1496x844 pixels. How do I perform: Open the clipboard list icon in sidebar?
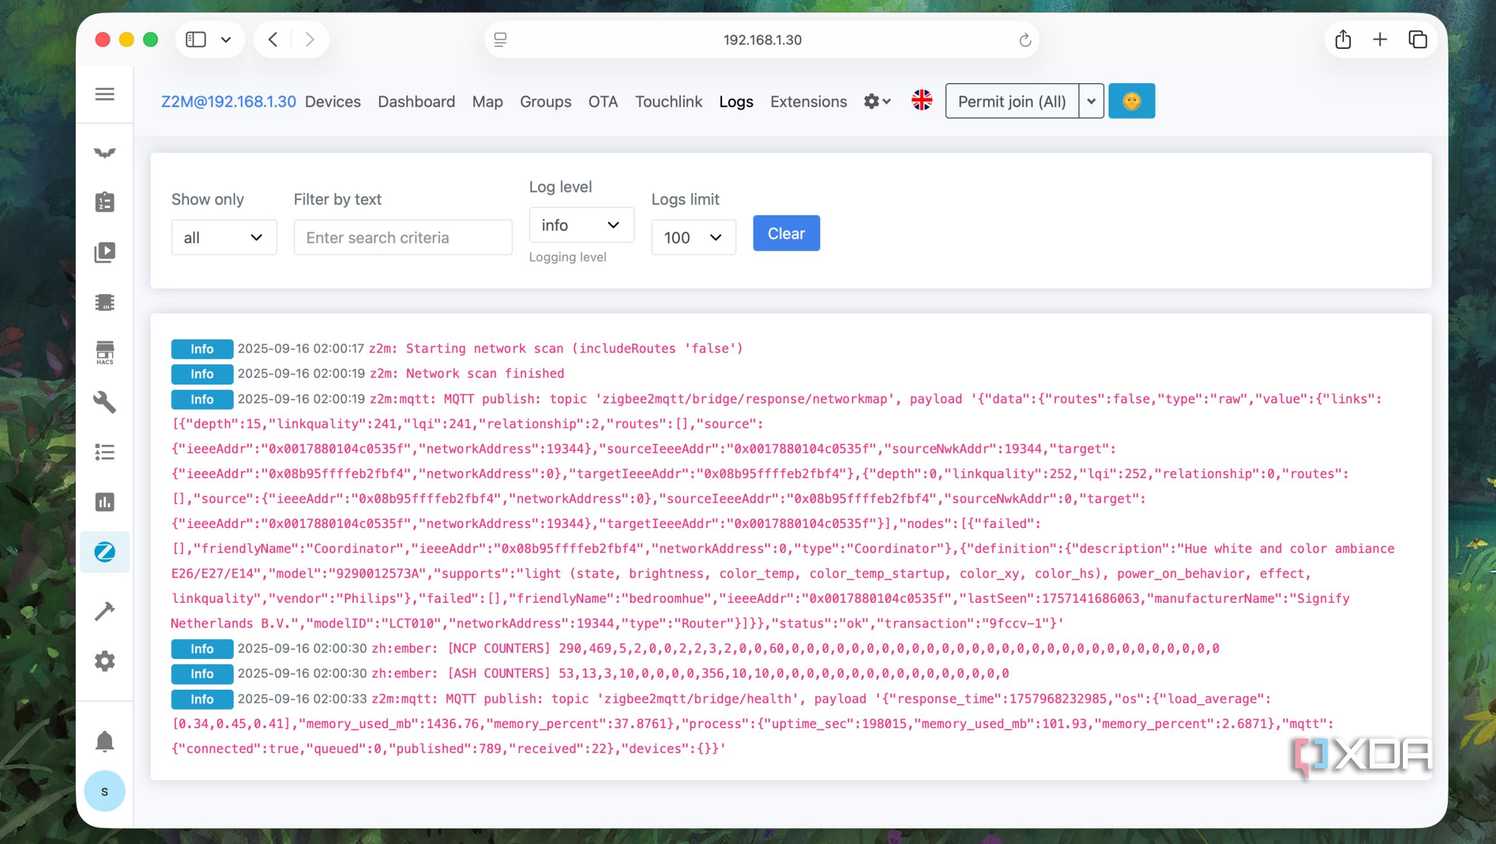pos(104,202)
